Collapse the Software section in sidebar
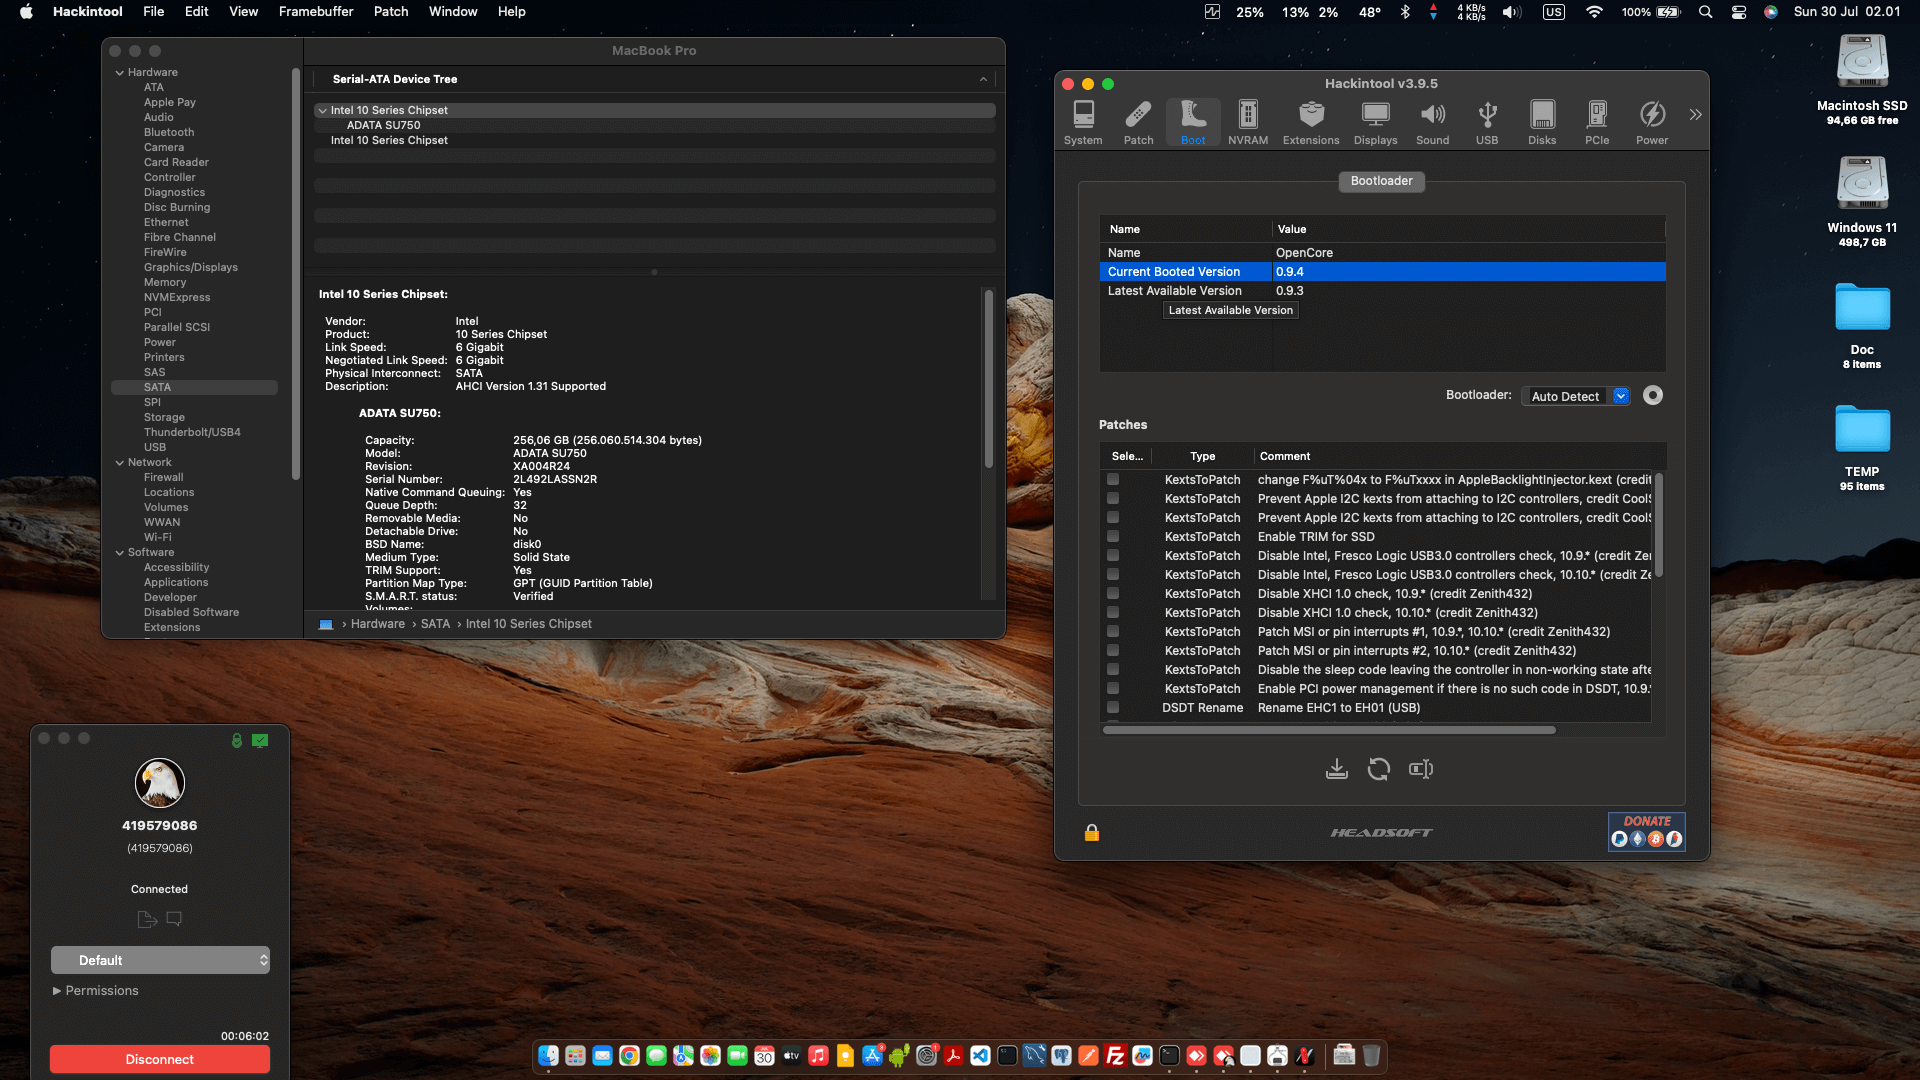 (120, 553)
